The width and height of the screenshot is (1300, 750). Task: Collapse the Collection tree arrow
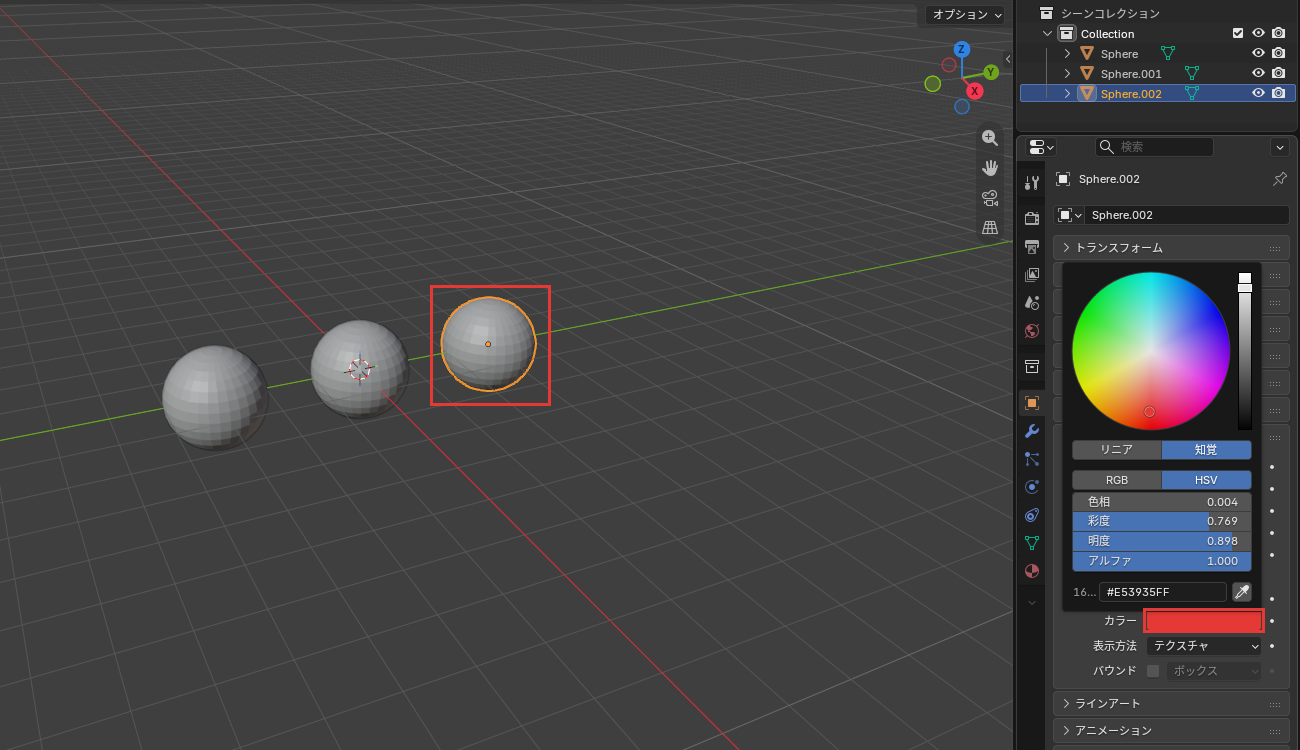pyautogui.click(x=1047, y=33)
